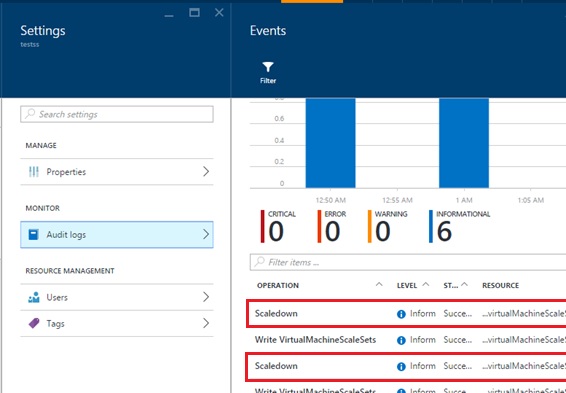Expand the Tags chevron

[x=206, y=323]
